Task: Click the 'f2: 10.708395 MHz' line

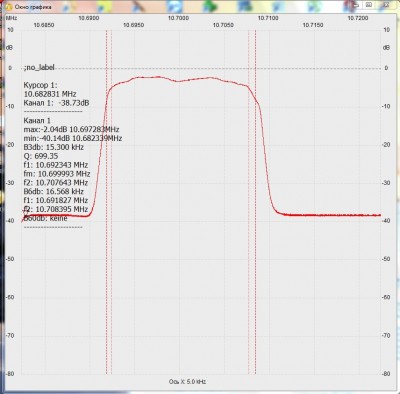Action: pyautogui.click(x=56, y=209)
